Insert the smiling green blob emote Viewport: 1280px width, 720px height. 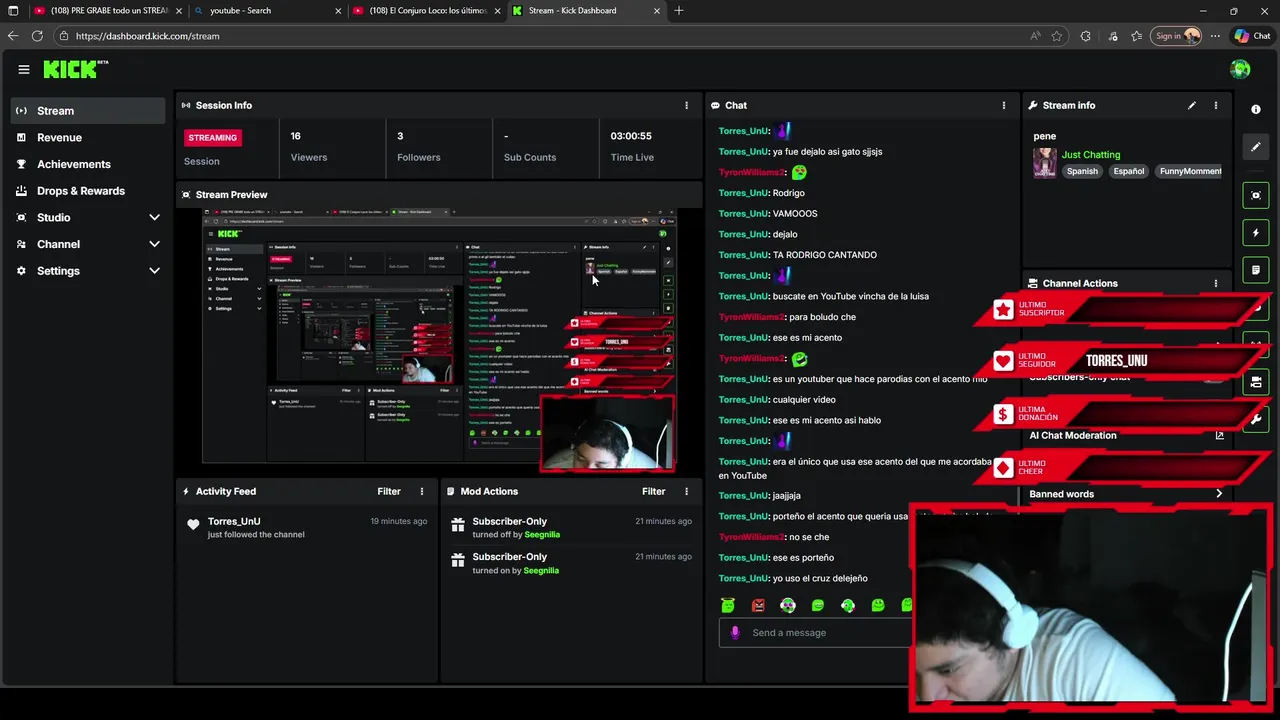tap(878, 605)
